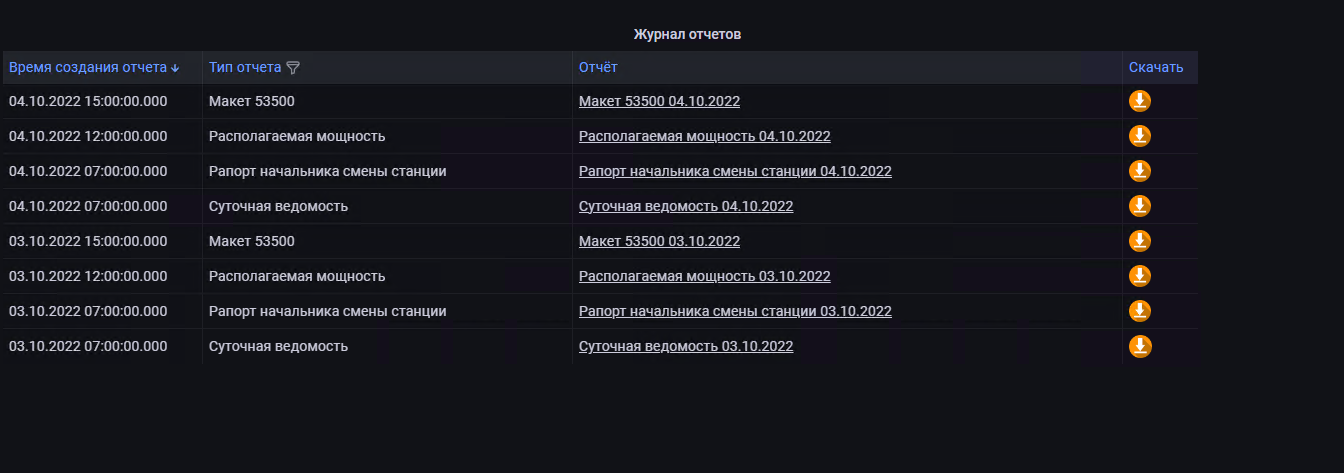This screenshot has width=1344, height=473.
Task: Click the Скачать column header
Action: 1156,67
